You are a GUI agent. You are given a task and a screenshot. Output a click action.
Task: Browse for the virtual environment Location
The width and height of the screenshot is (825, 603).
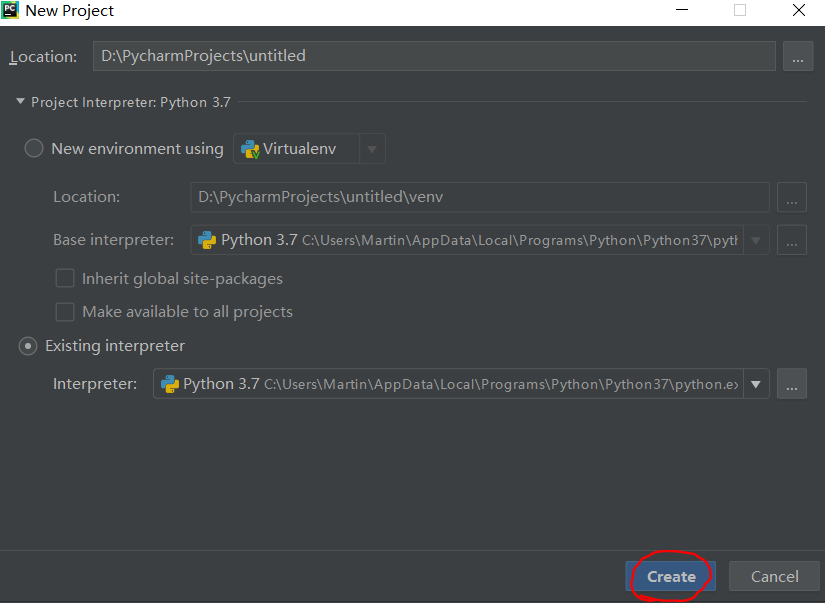(791, 197)
